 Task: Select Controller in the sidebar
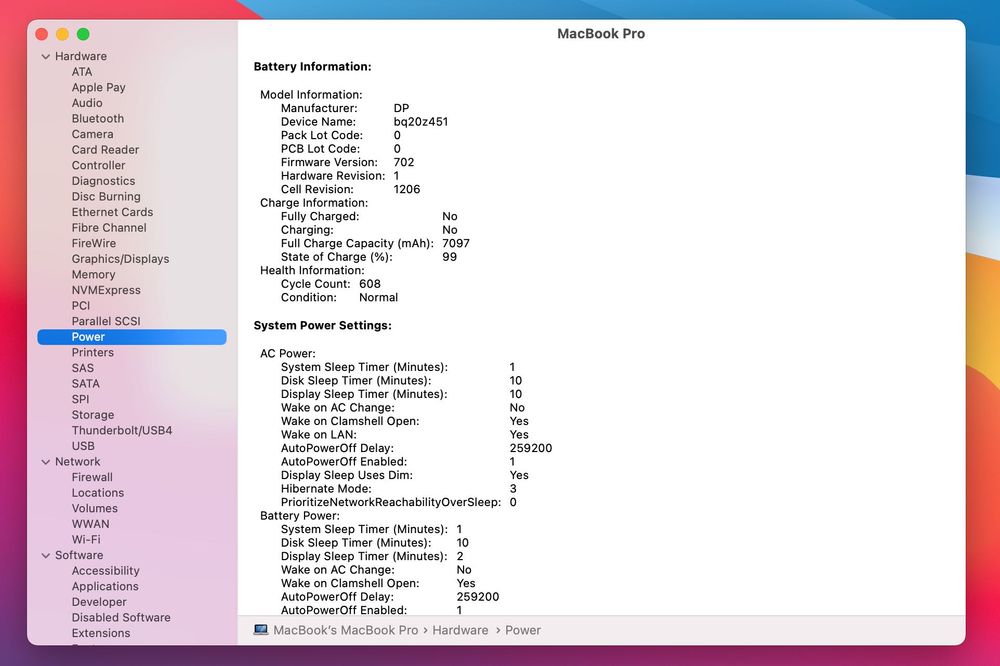tap(98, 165)
